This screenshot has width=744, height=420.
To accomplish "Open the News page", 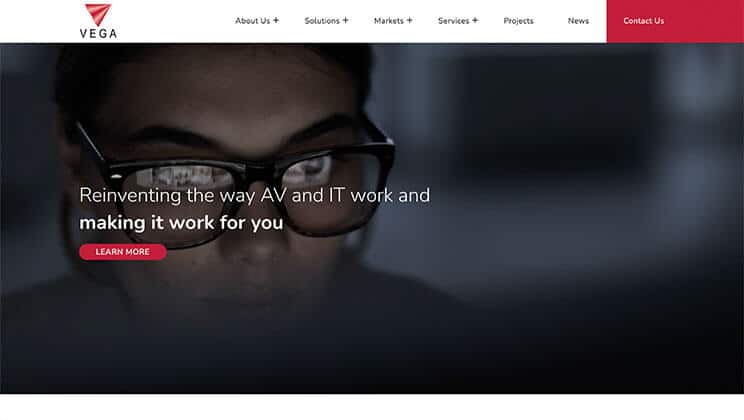I will pos(578,21).
